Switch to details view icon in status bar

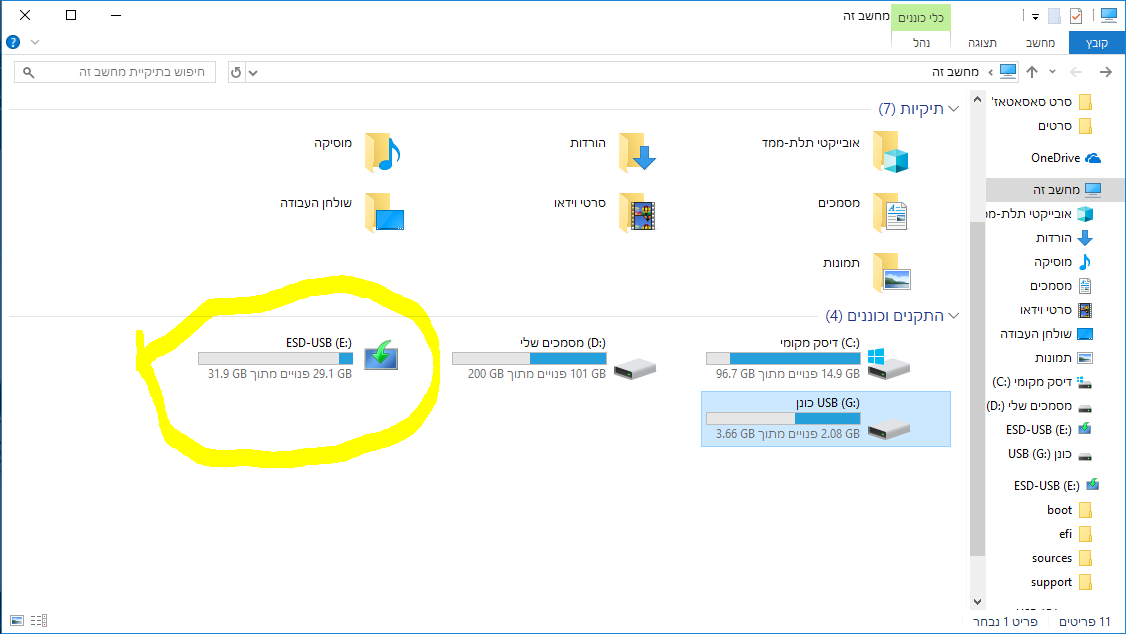coord(39,620)
